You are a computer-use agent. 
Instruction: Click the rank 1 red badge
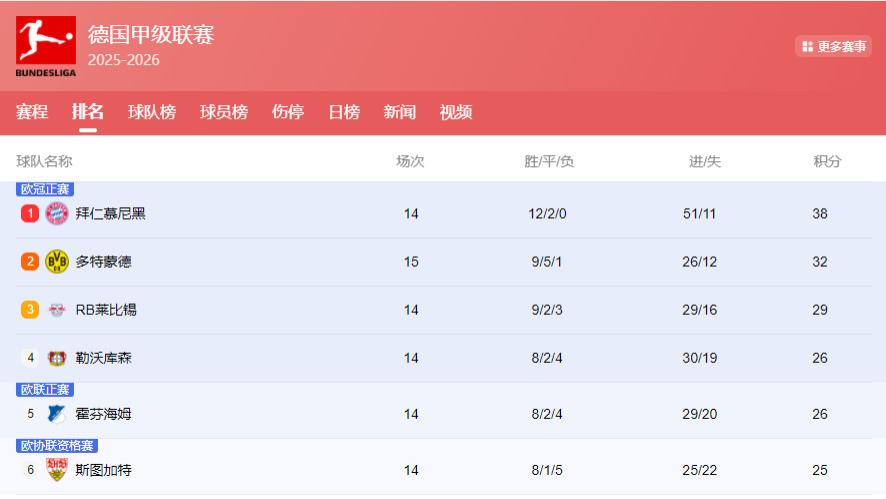pyautogui.click(x=30, y=214)
